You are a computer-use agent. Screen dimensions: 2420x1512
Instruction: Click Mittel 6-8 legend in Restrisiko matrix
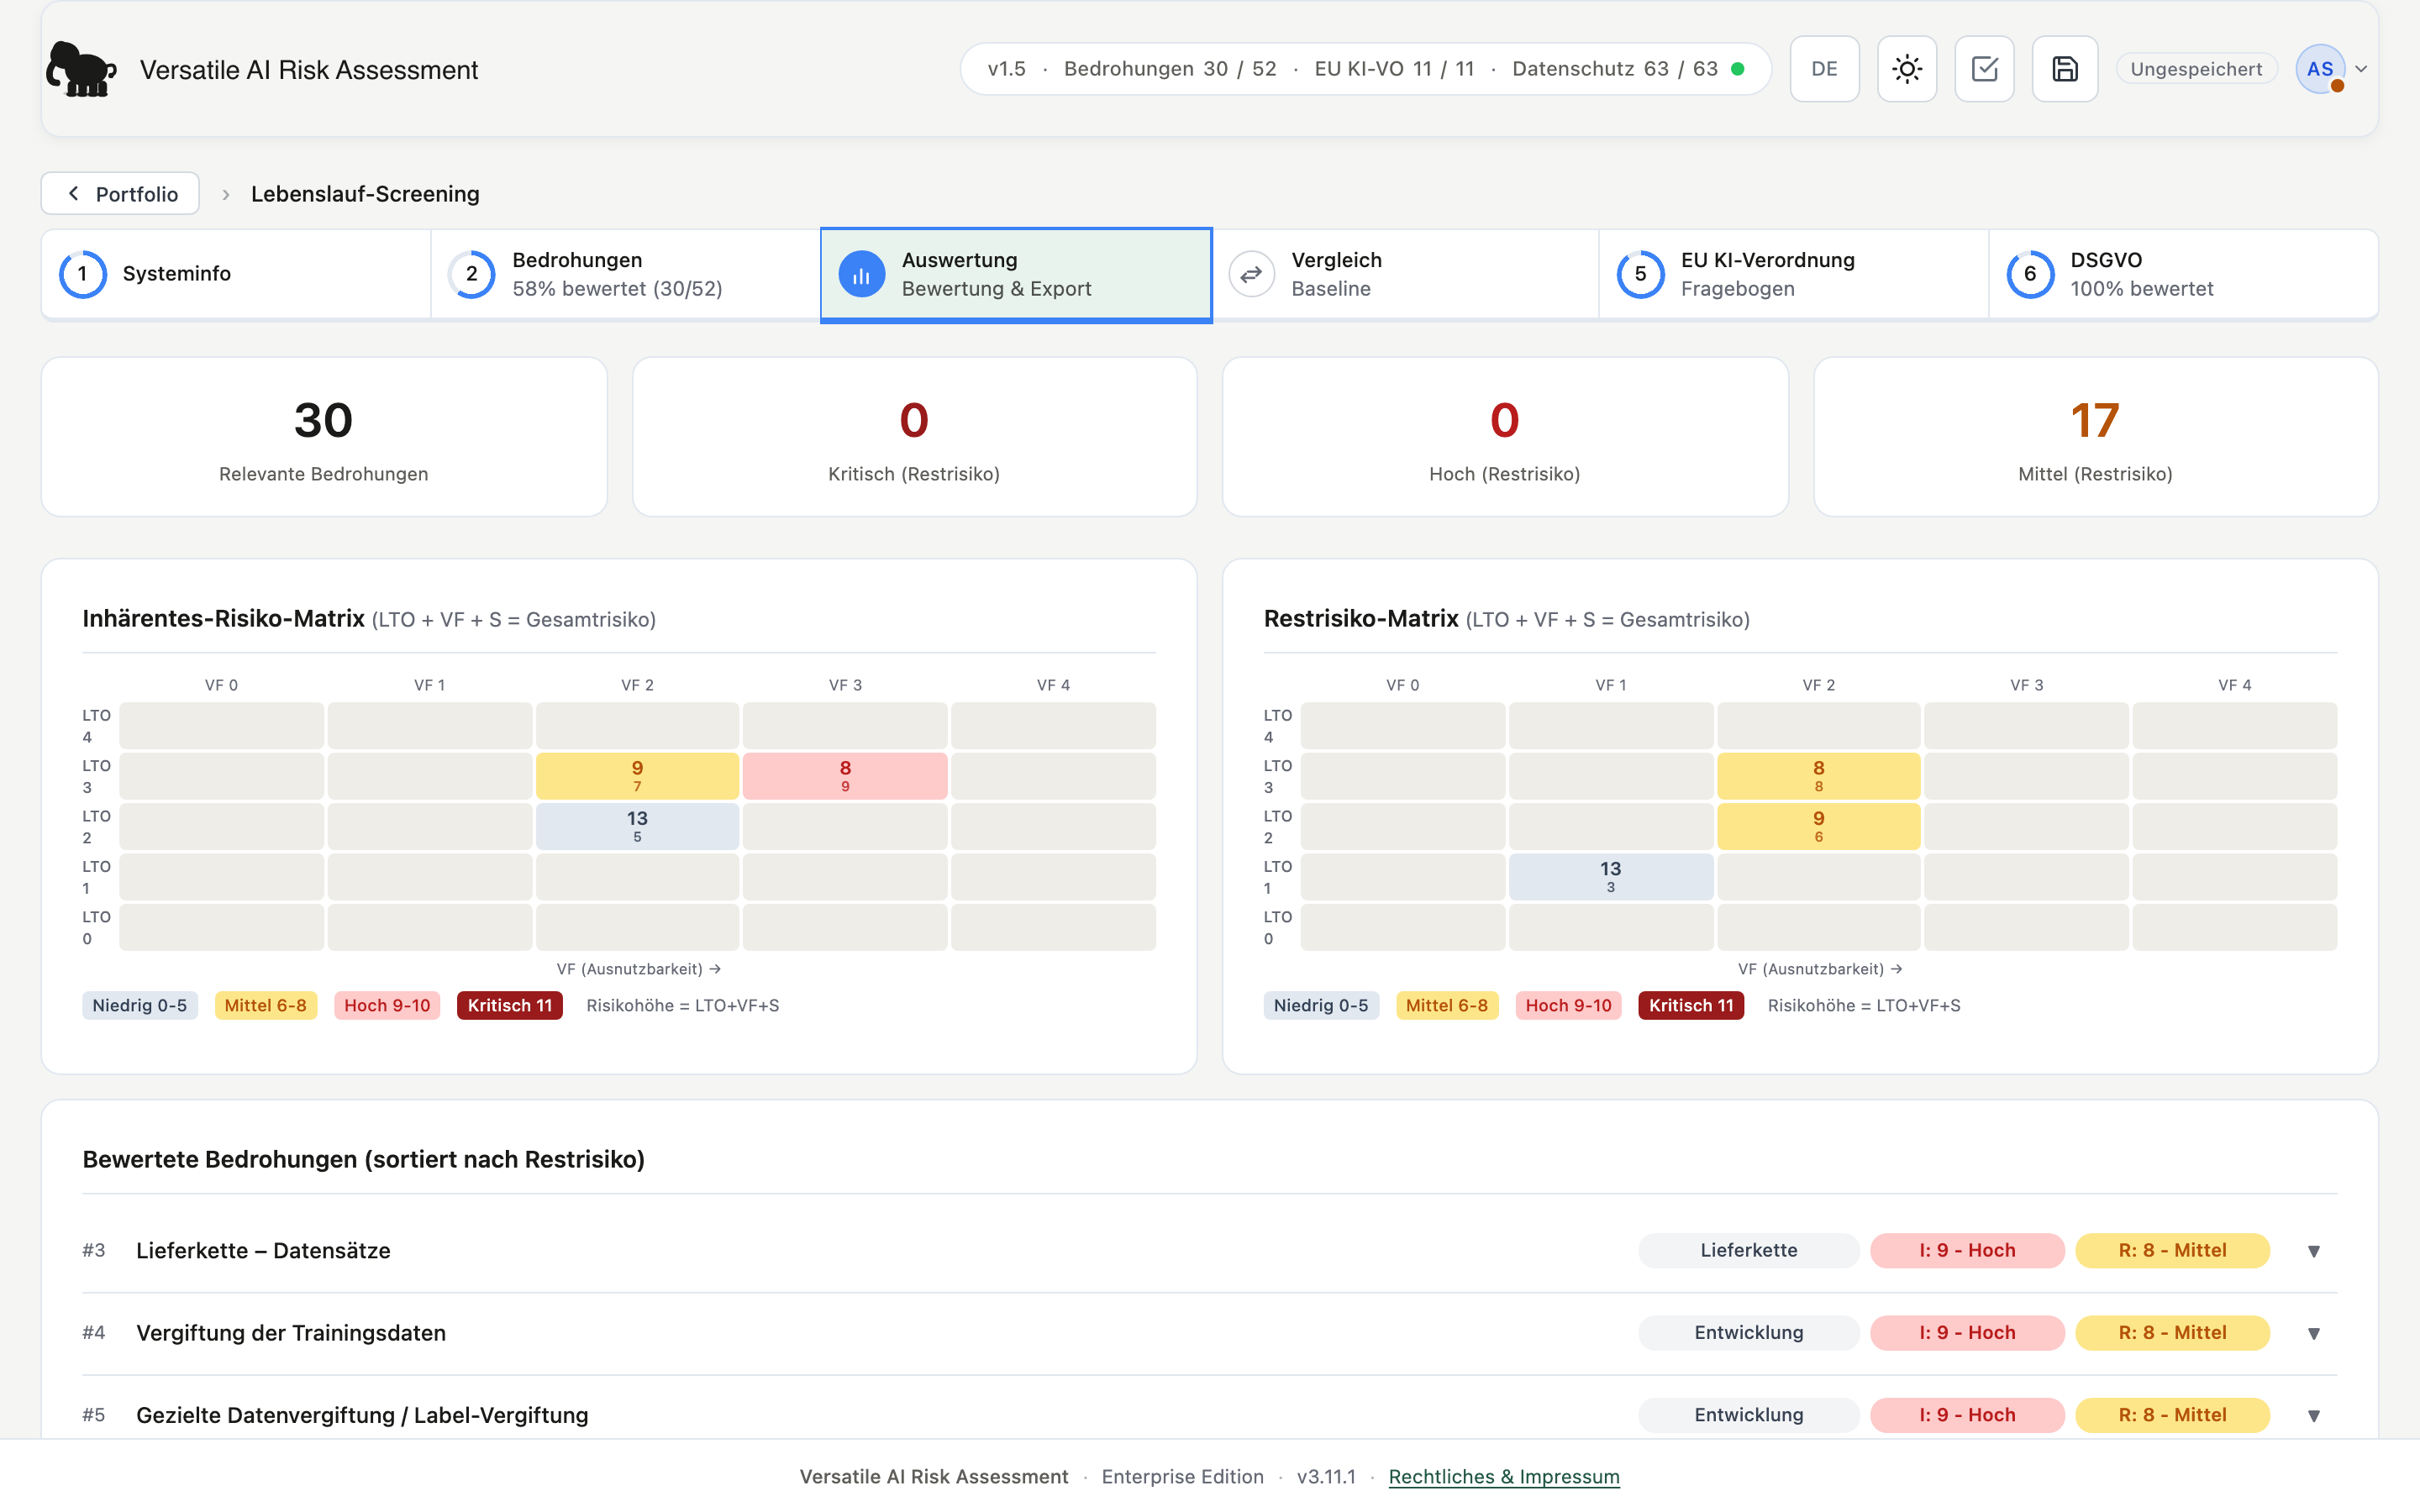point(1447,1005)
